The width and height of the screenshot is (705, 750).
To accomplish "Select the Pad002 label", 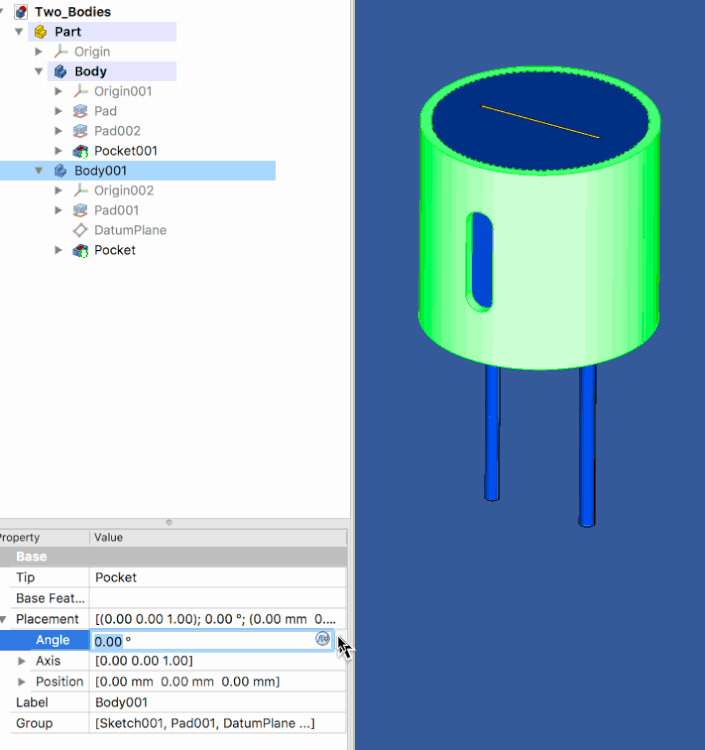I will 117,131.
